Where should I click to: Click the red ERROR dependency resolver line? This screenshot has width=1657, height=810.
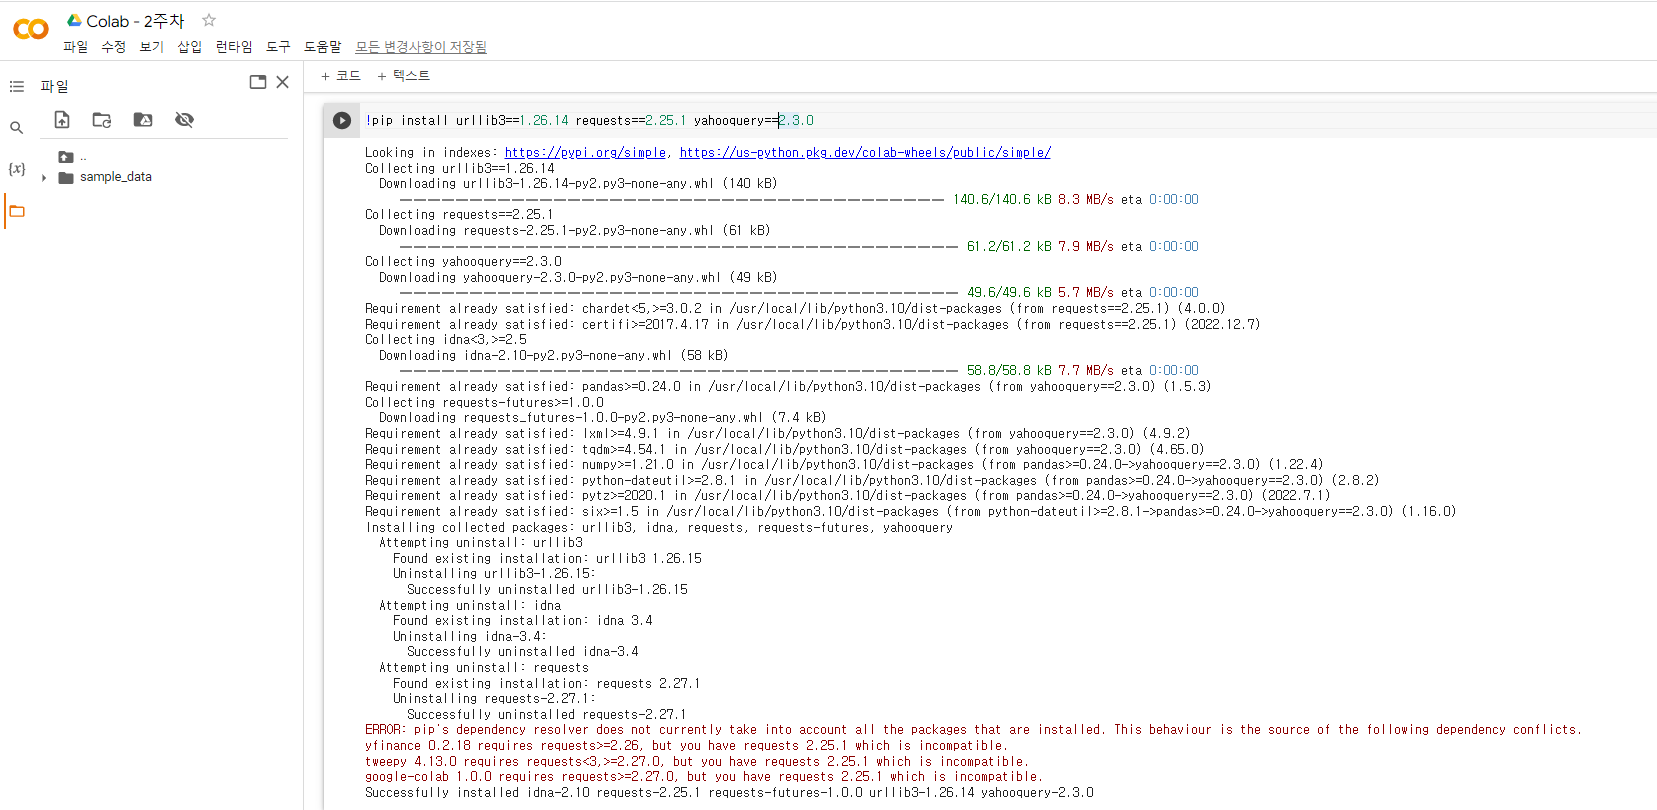point(973,730)
